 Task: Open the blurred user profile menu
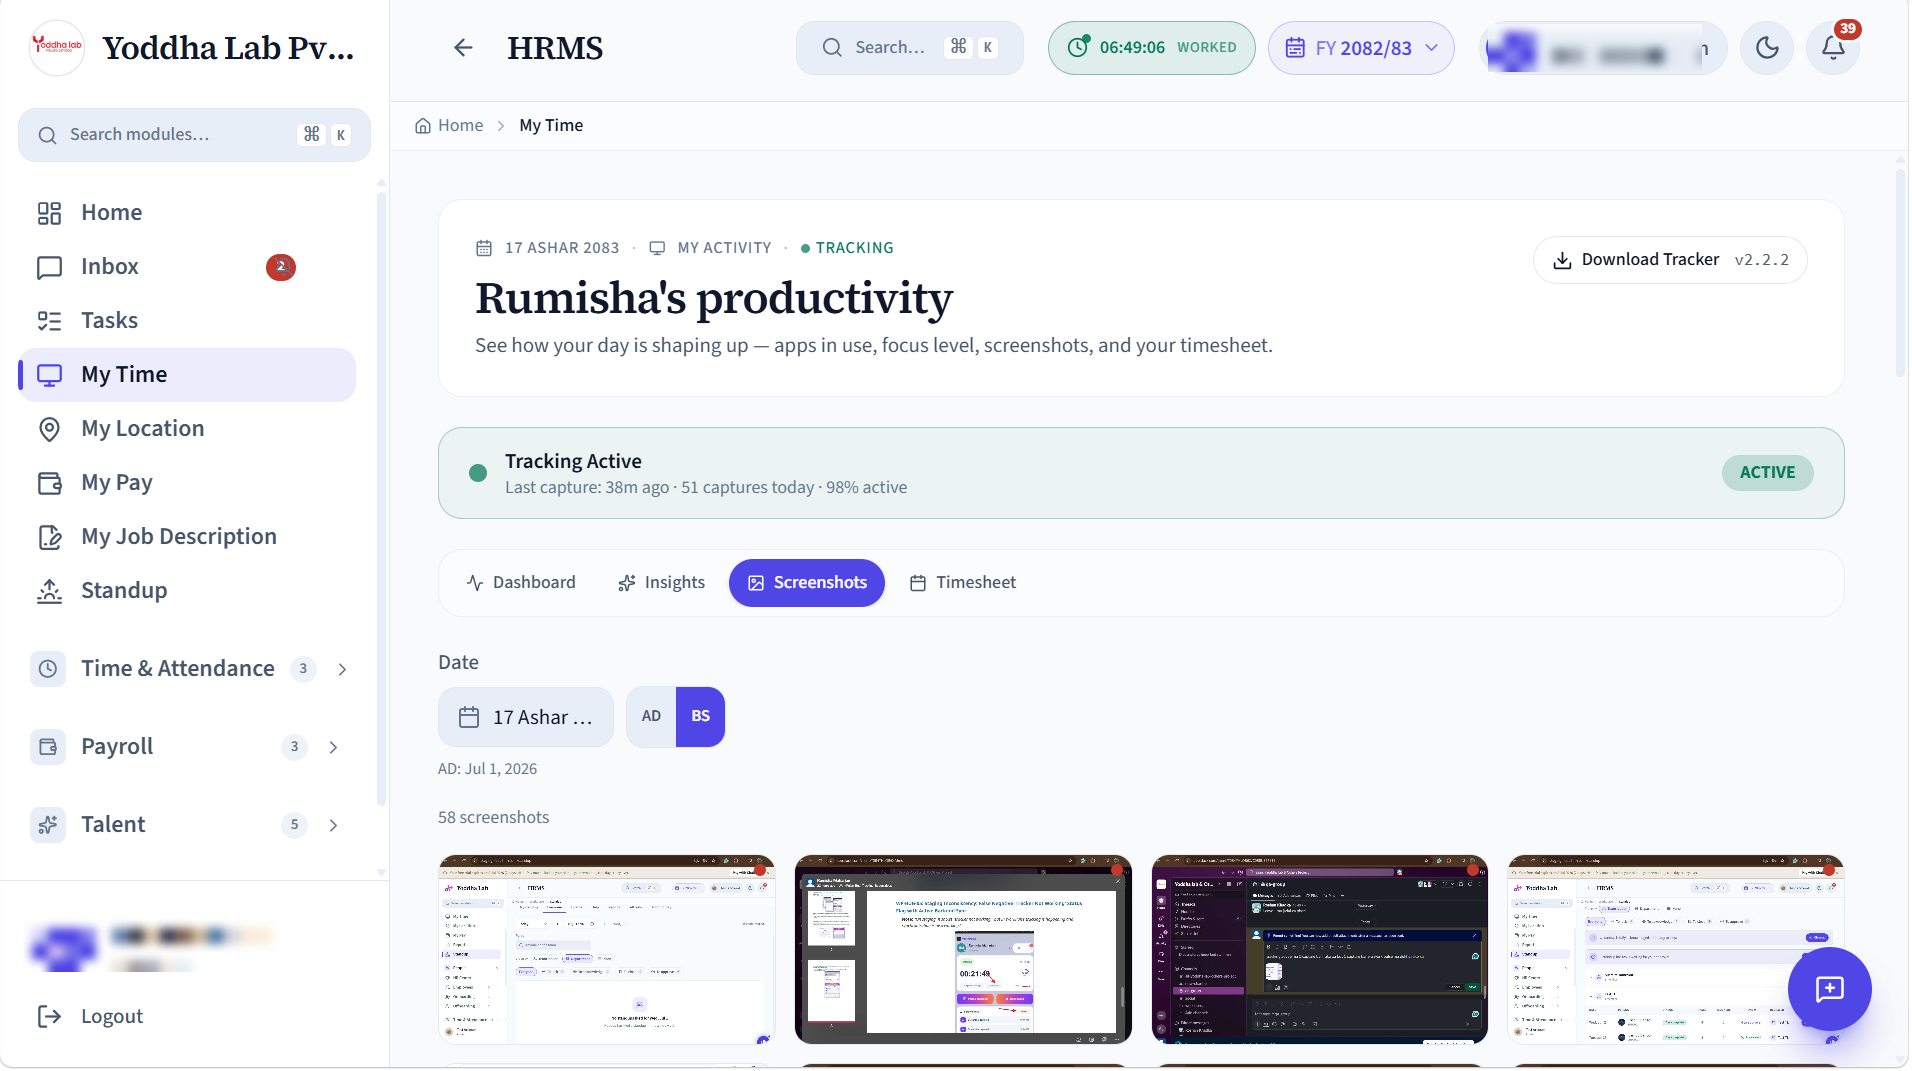point(1601,47)
